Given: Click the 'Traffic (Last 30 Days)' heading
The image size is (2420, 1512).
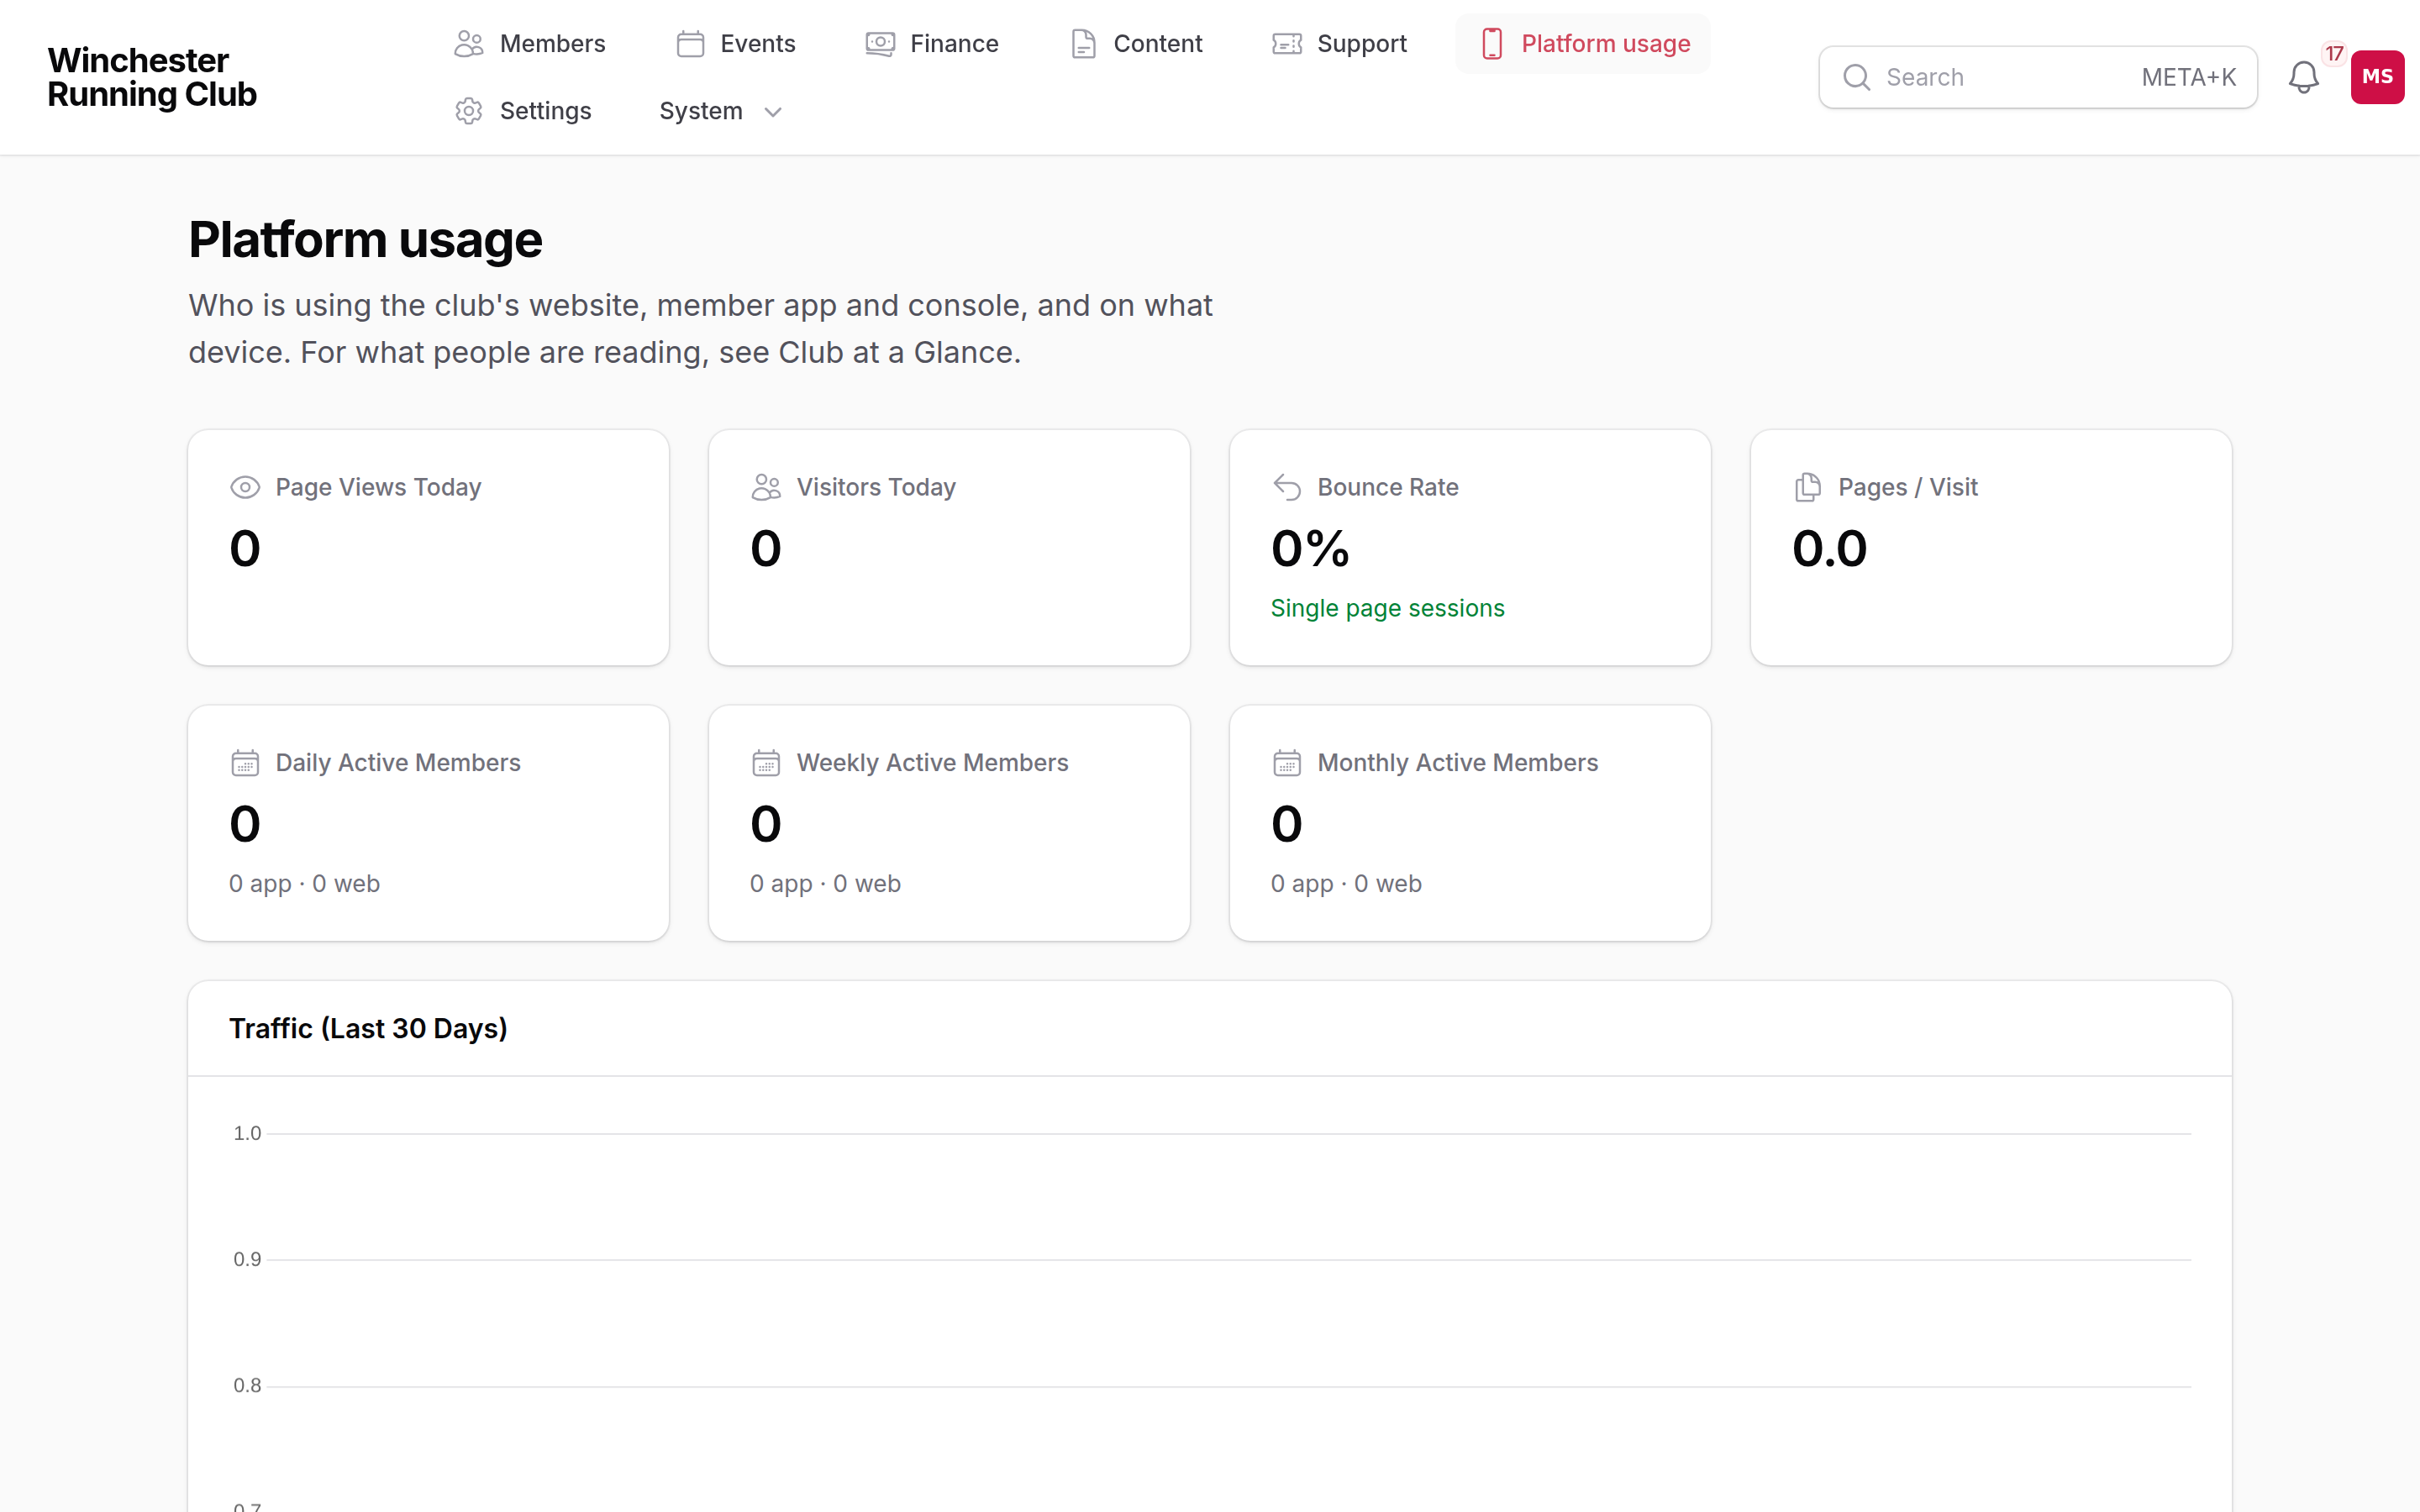Looking at the screenshot, I should pos(368,1028).
